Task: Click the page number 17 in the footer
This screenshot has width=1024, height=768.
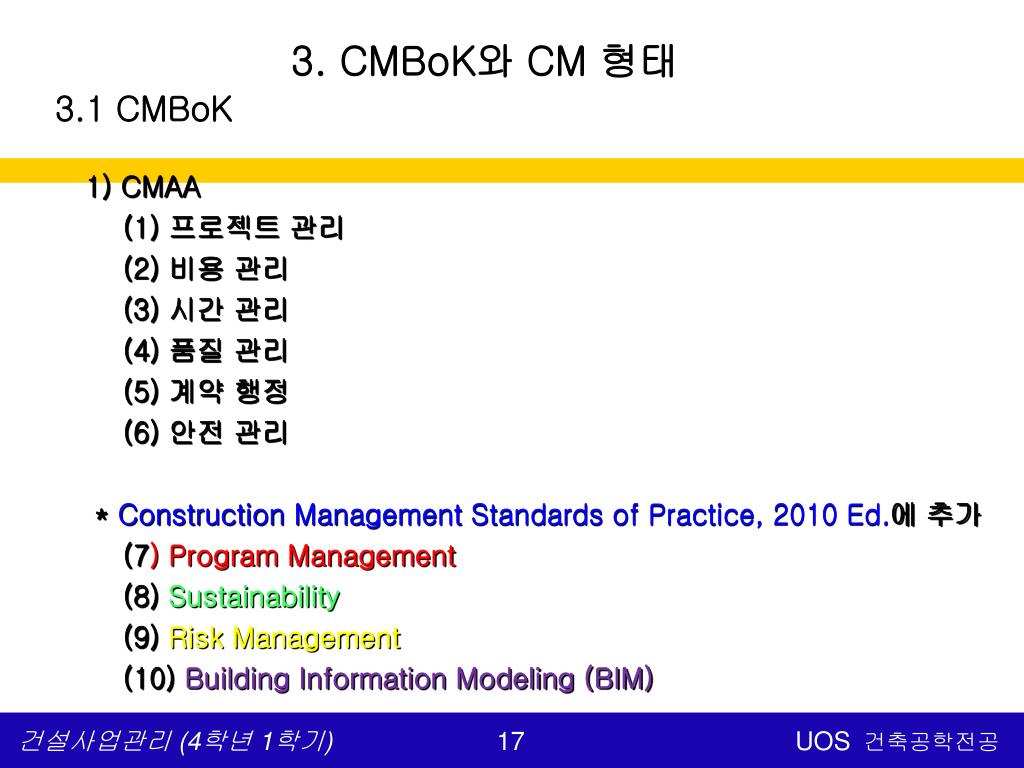Action: 511,741
